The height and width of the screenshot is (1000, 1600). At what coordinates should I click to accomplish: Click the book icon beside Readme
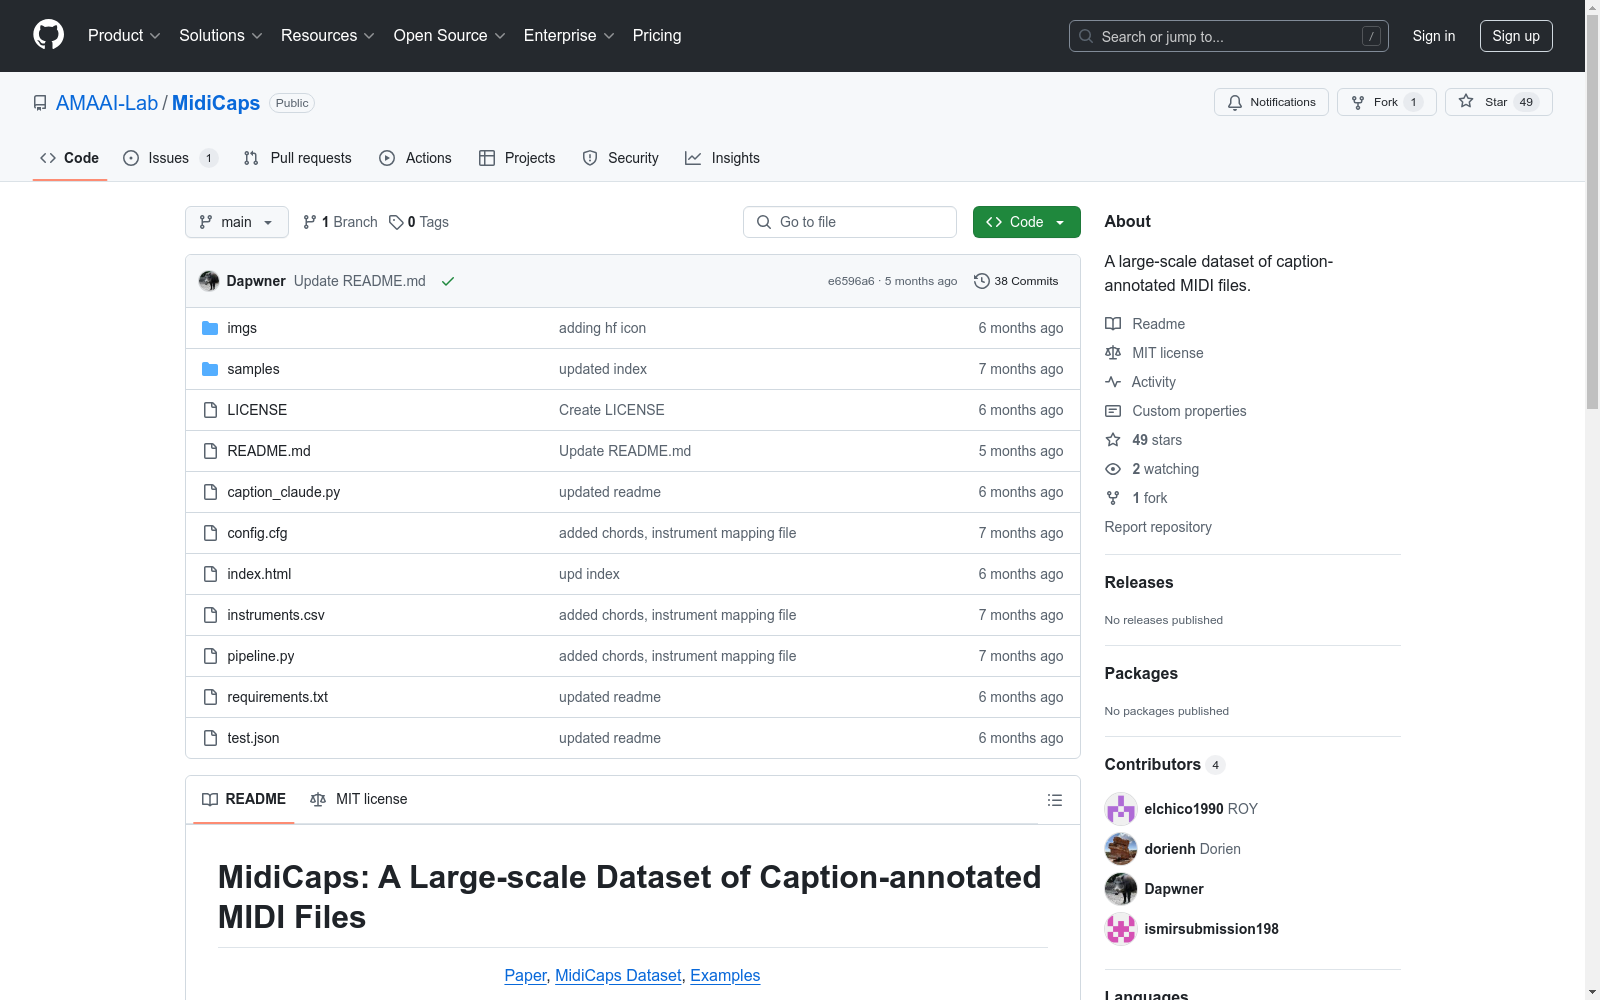coord(1113,324)
